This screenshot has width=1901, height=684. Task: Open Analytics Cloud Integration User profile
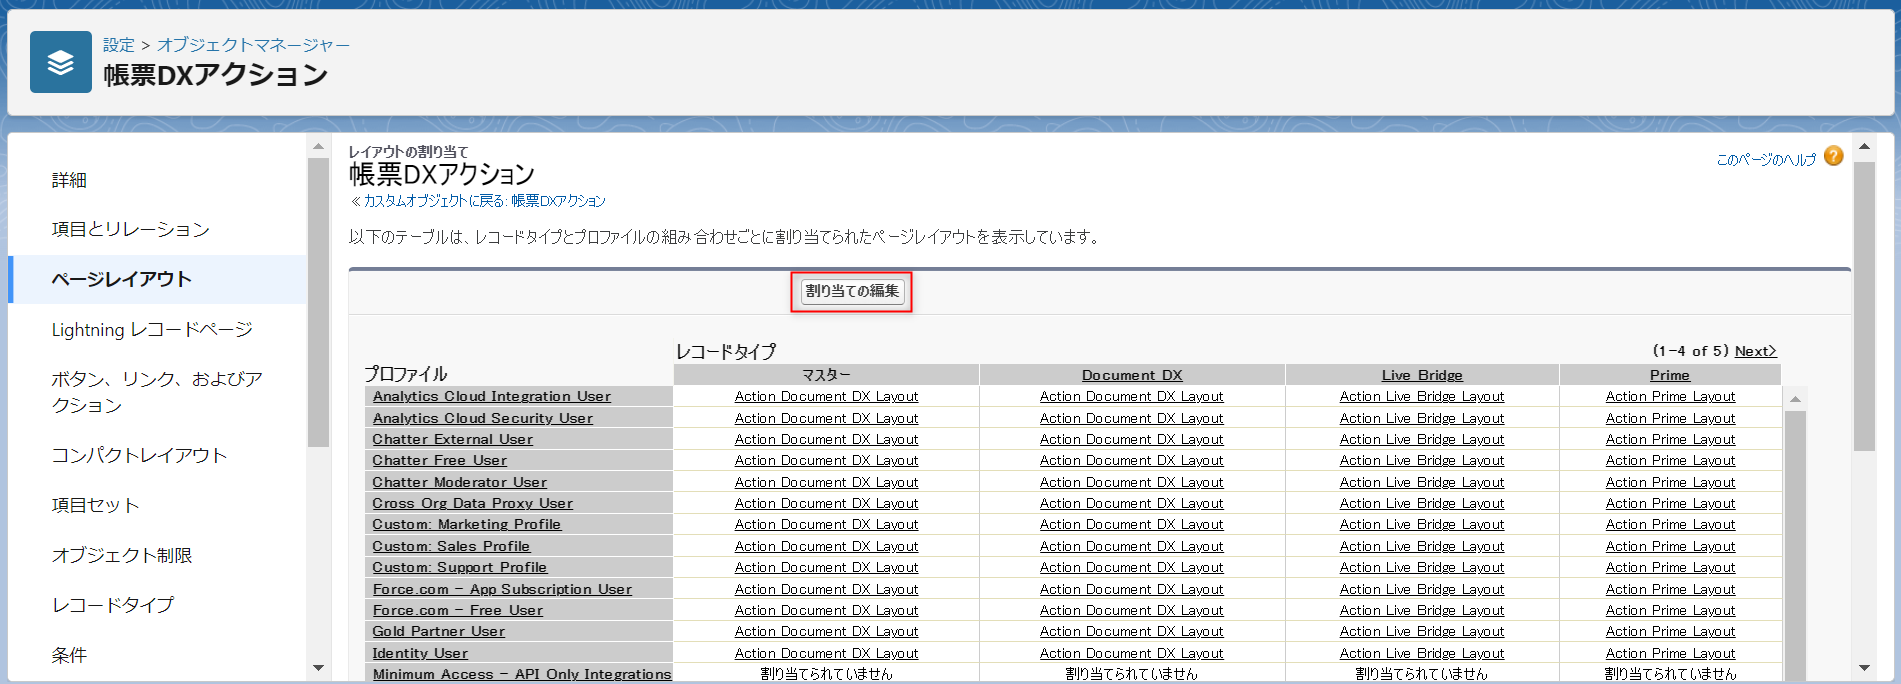pyautogui.click(x=491, y=397)
